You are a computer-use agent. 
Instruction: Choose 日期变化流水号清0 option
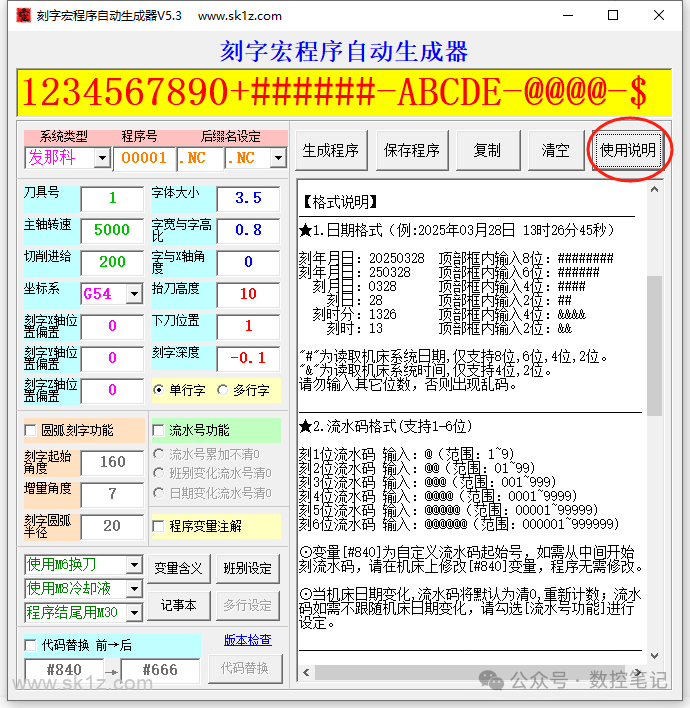[159, 493]
